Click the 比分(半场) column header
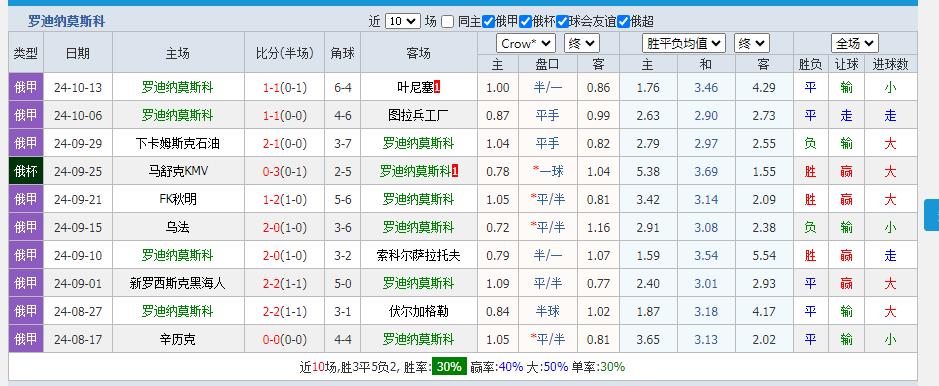939x386 pixels. click(x=284, y=53)
